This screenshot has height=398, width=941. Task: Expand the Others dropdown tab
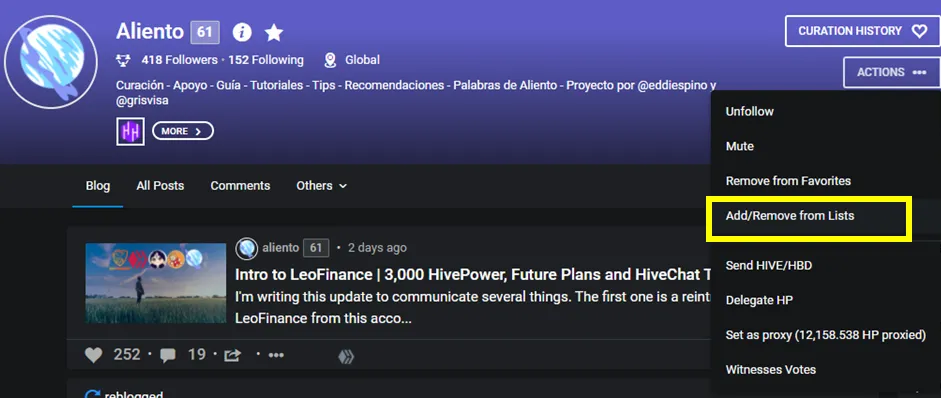(322, 186)
